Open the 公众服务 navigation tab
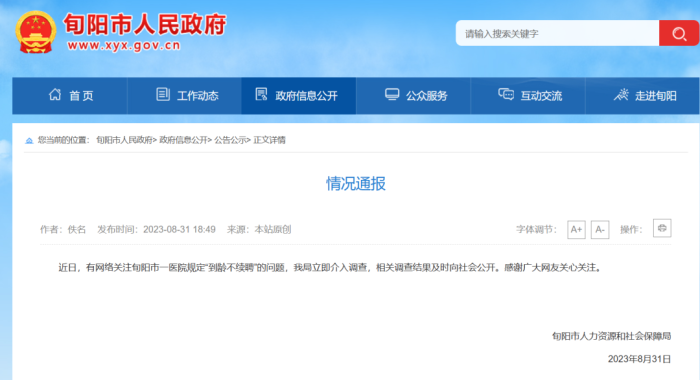 click(413, 96)
